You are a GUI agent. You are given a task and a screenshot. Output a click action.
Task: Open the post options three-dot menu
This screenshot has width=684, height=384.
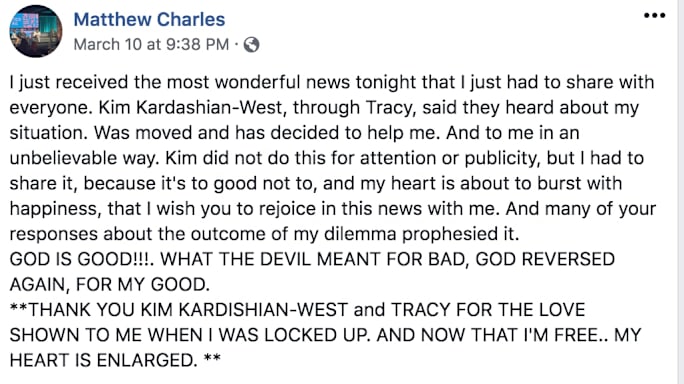pos(654,16)
